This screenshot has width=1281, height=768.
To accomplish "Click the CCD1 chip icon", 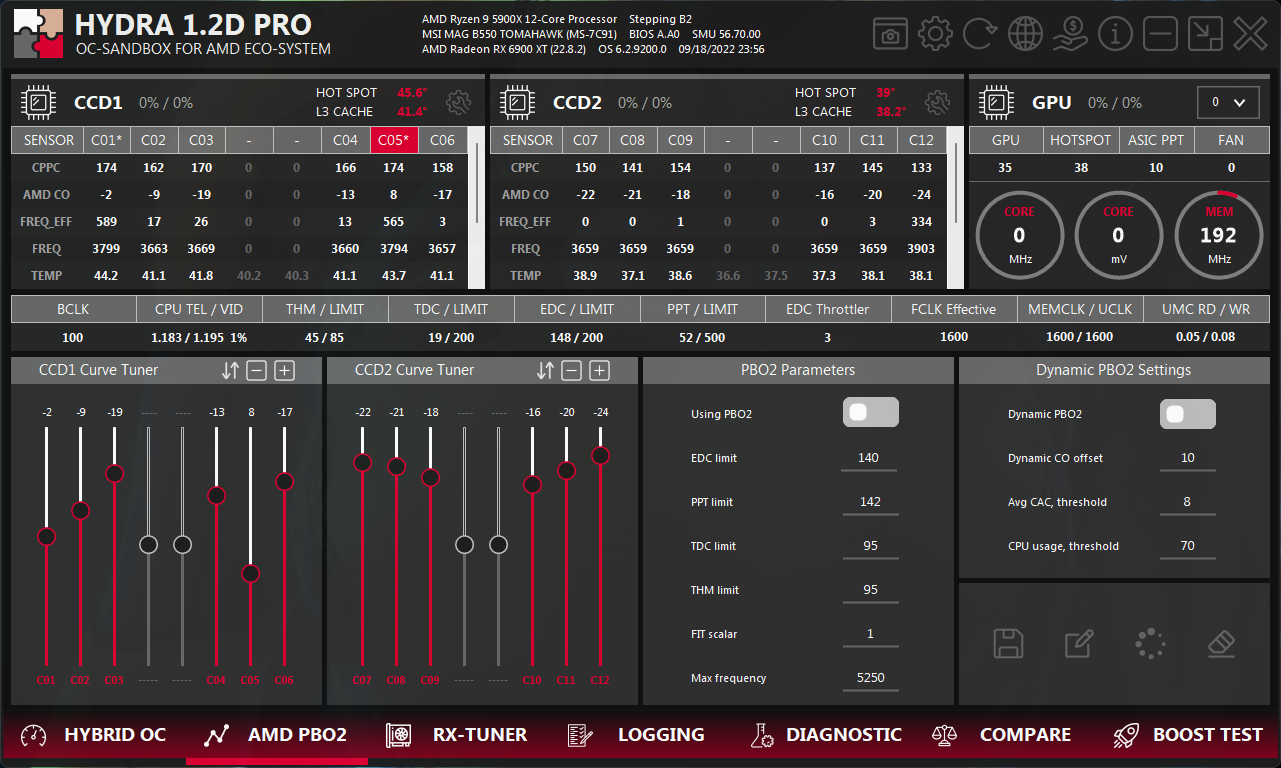I will click(38, 102).
